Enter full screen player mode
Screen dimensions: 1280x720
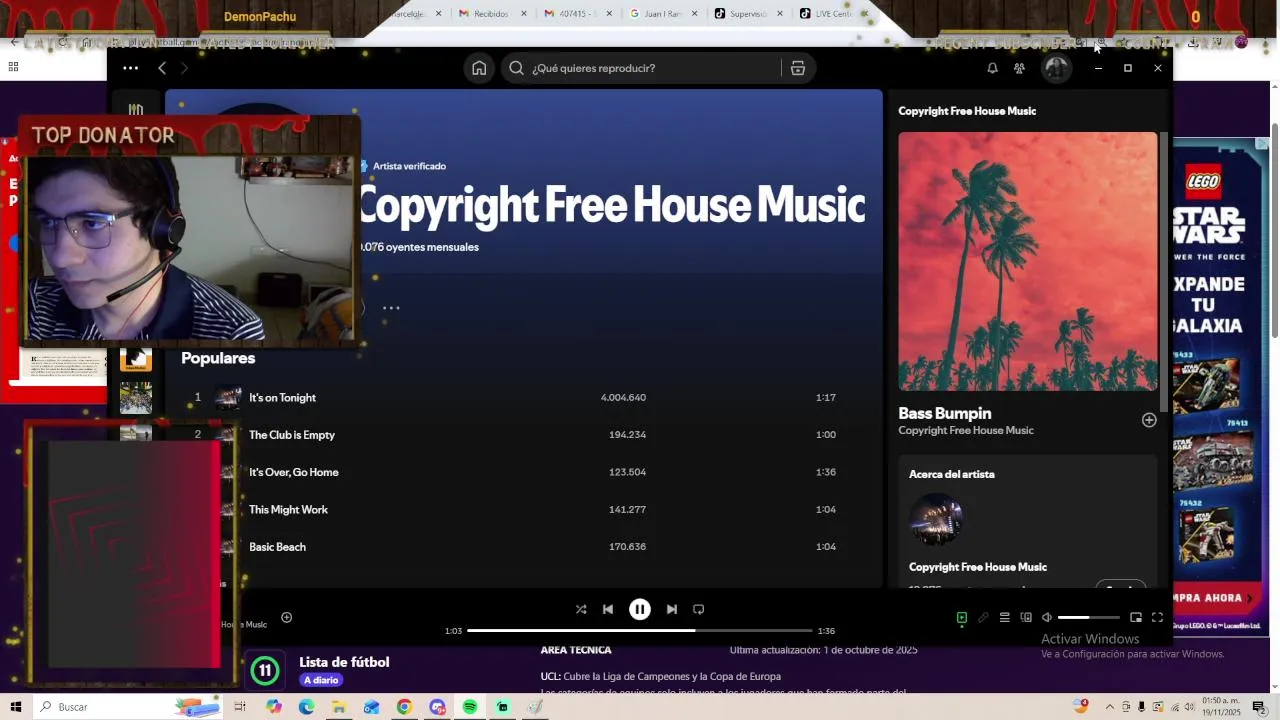point(1157,618)
